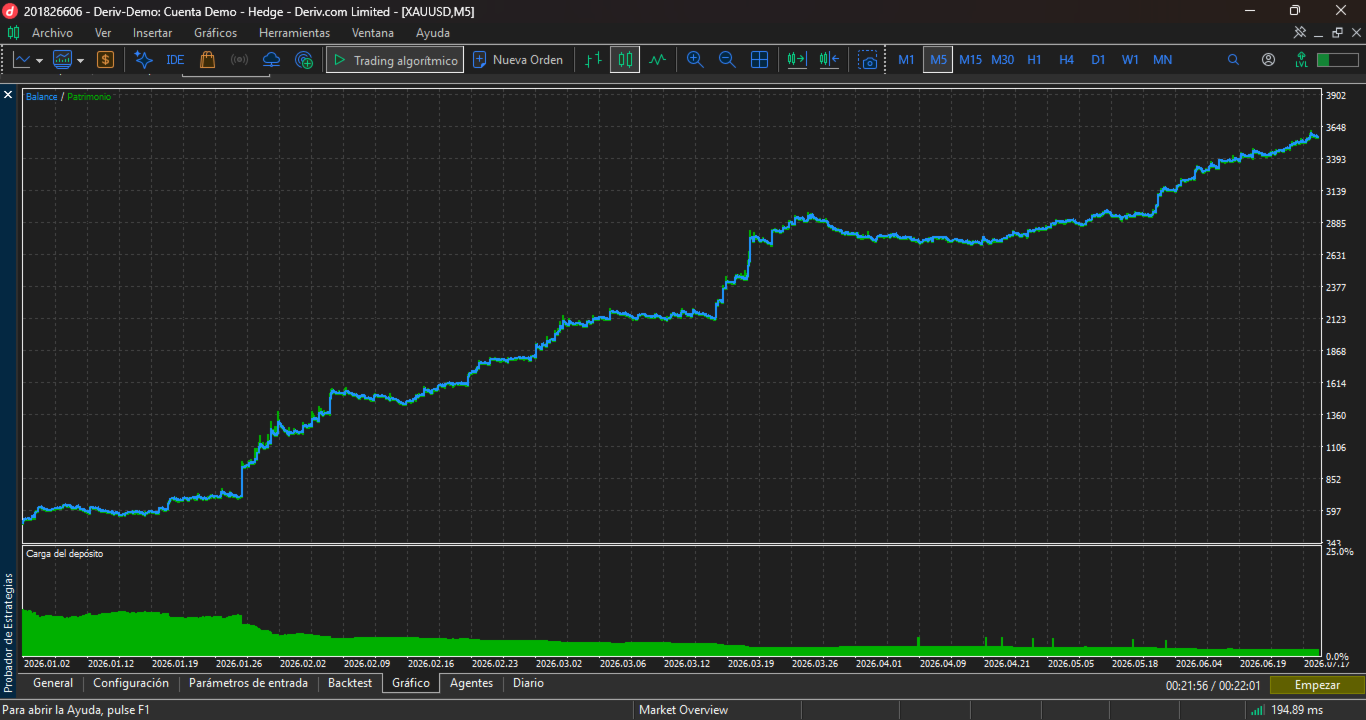
Task: Click the search magnifier icon
Action: click(1233, 60)
